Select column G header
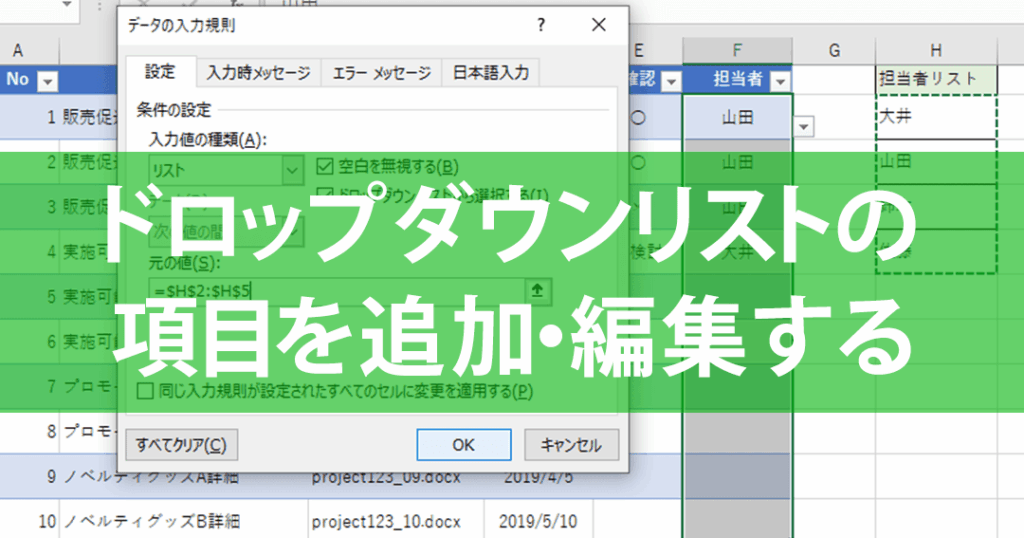Screen dimensions: 1024x538 click(834, 50)
